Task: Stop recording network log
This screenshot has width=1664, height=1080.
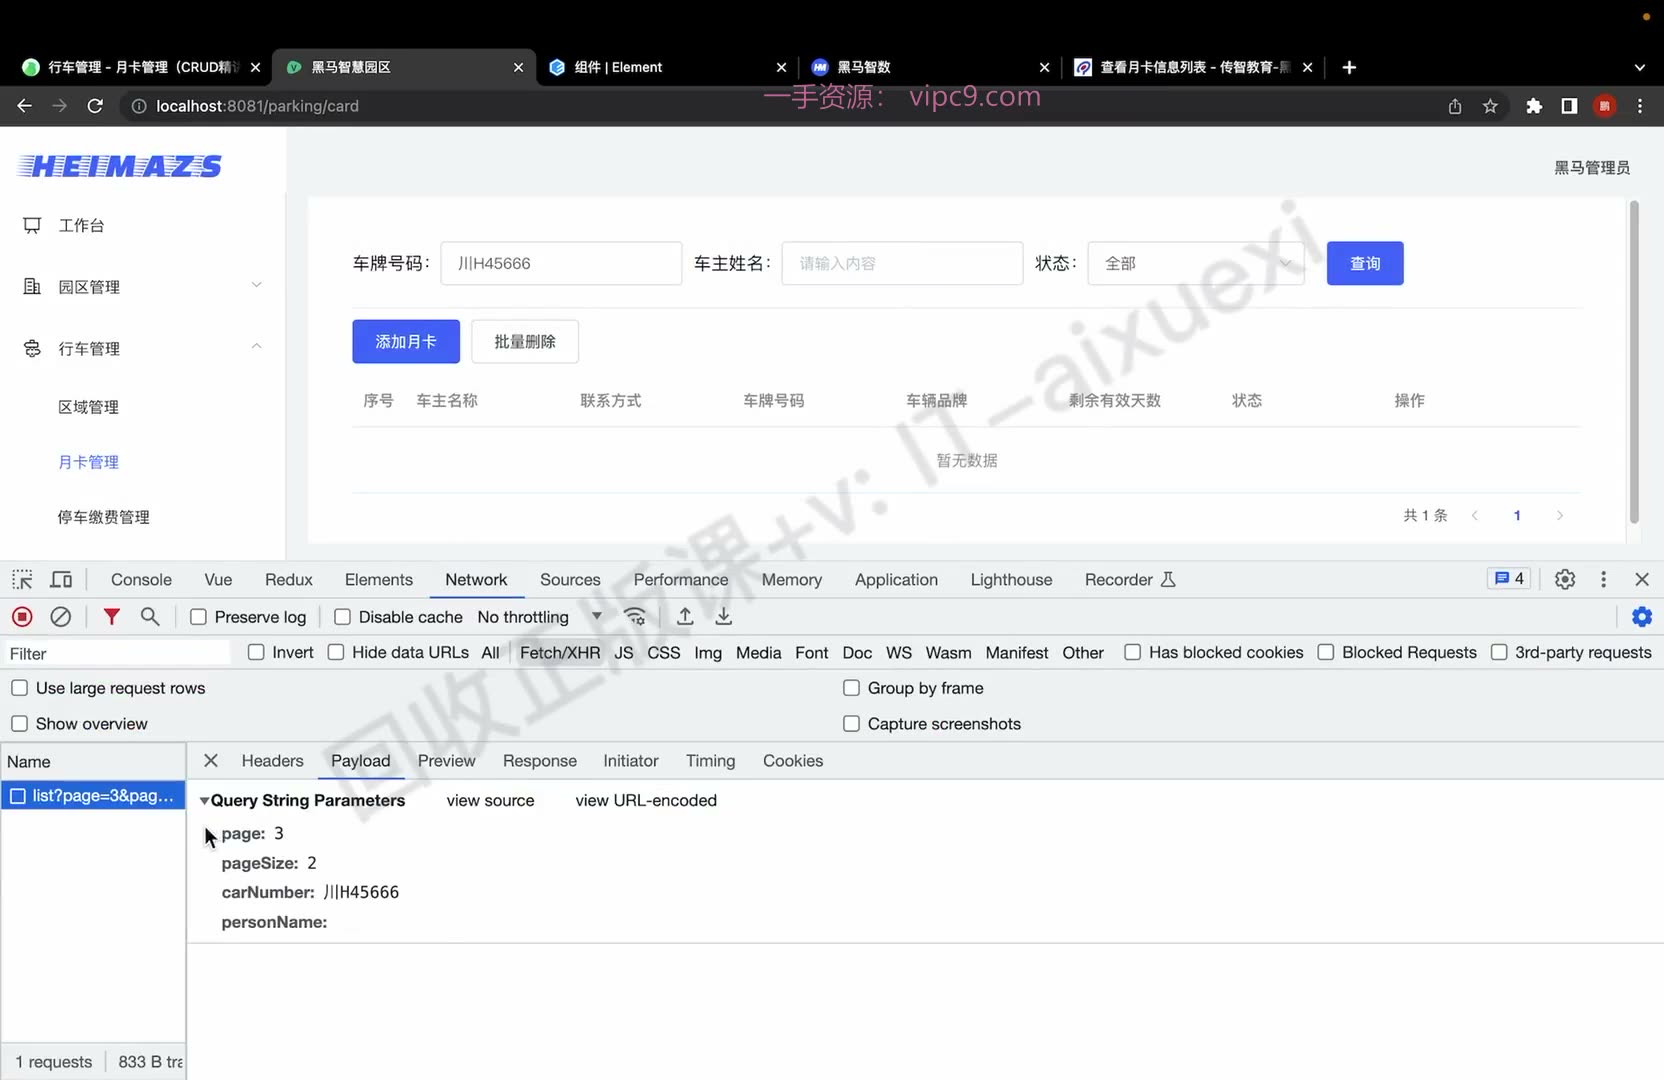Action: click(22, 617)
